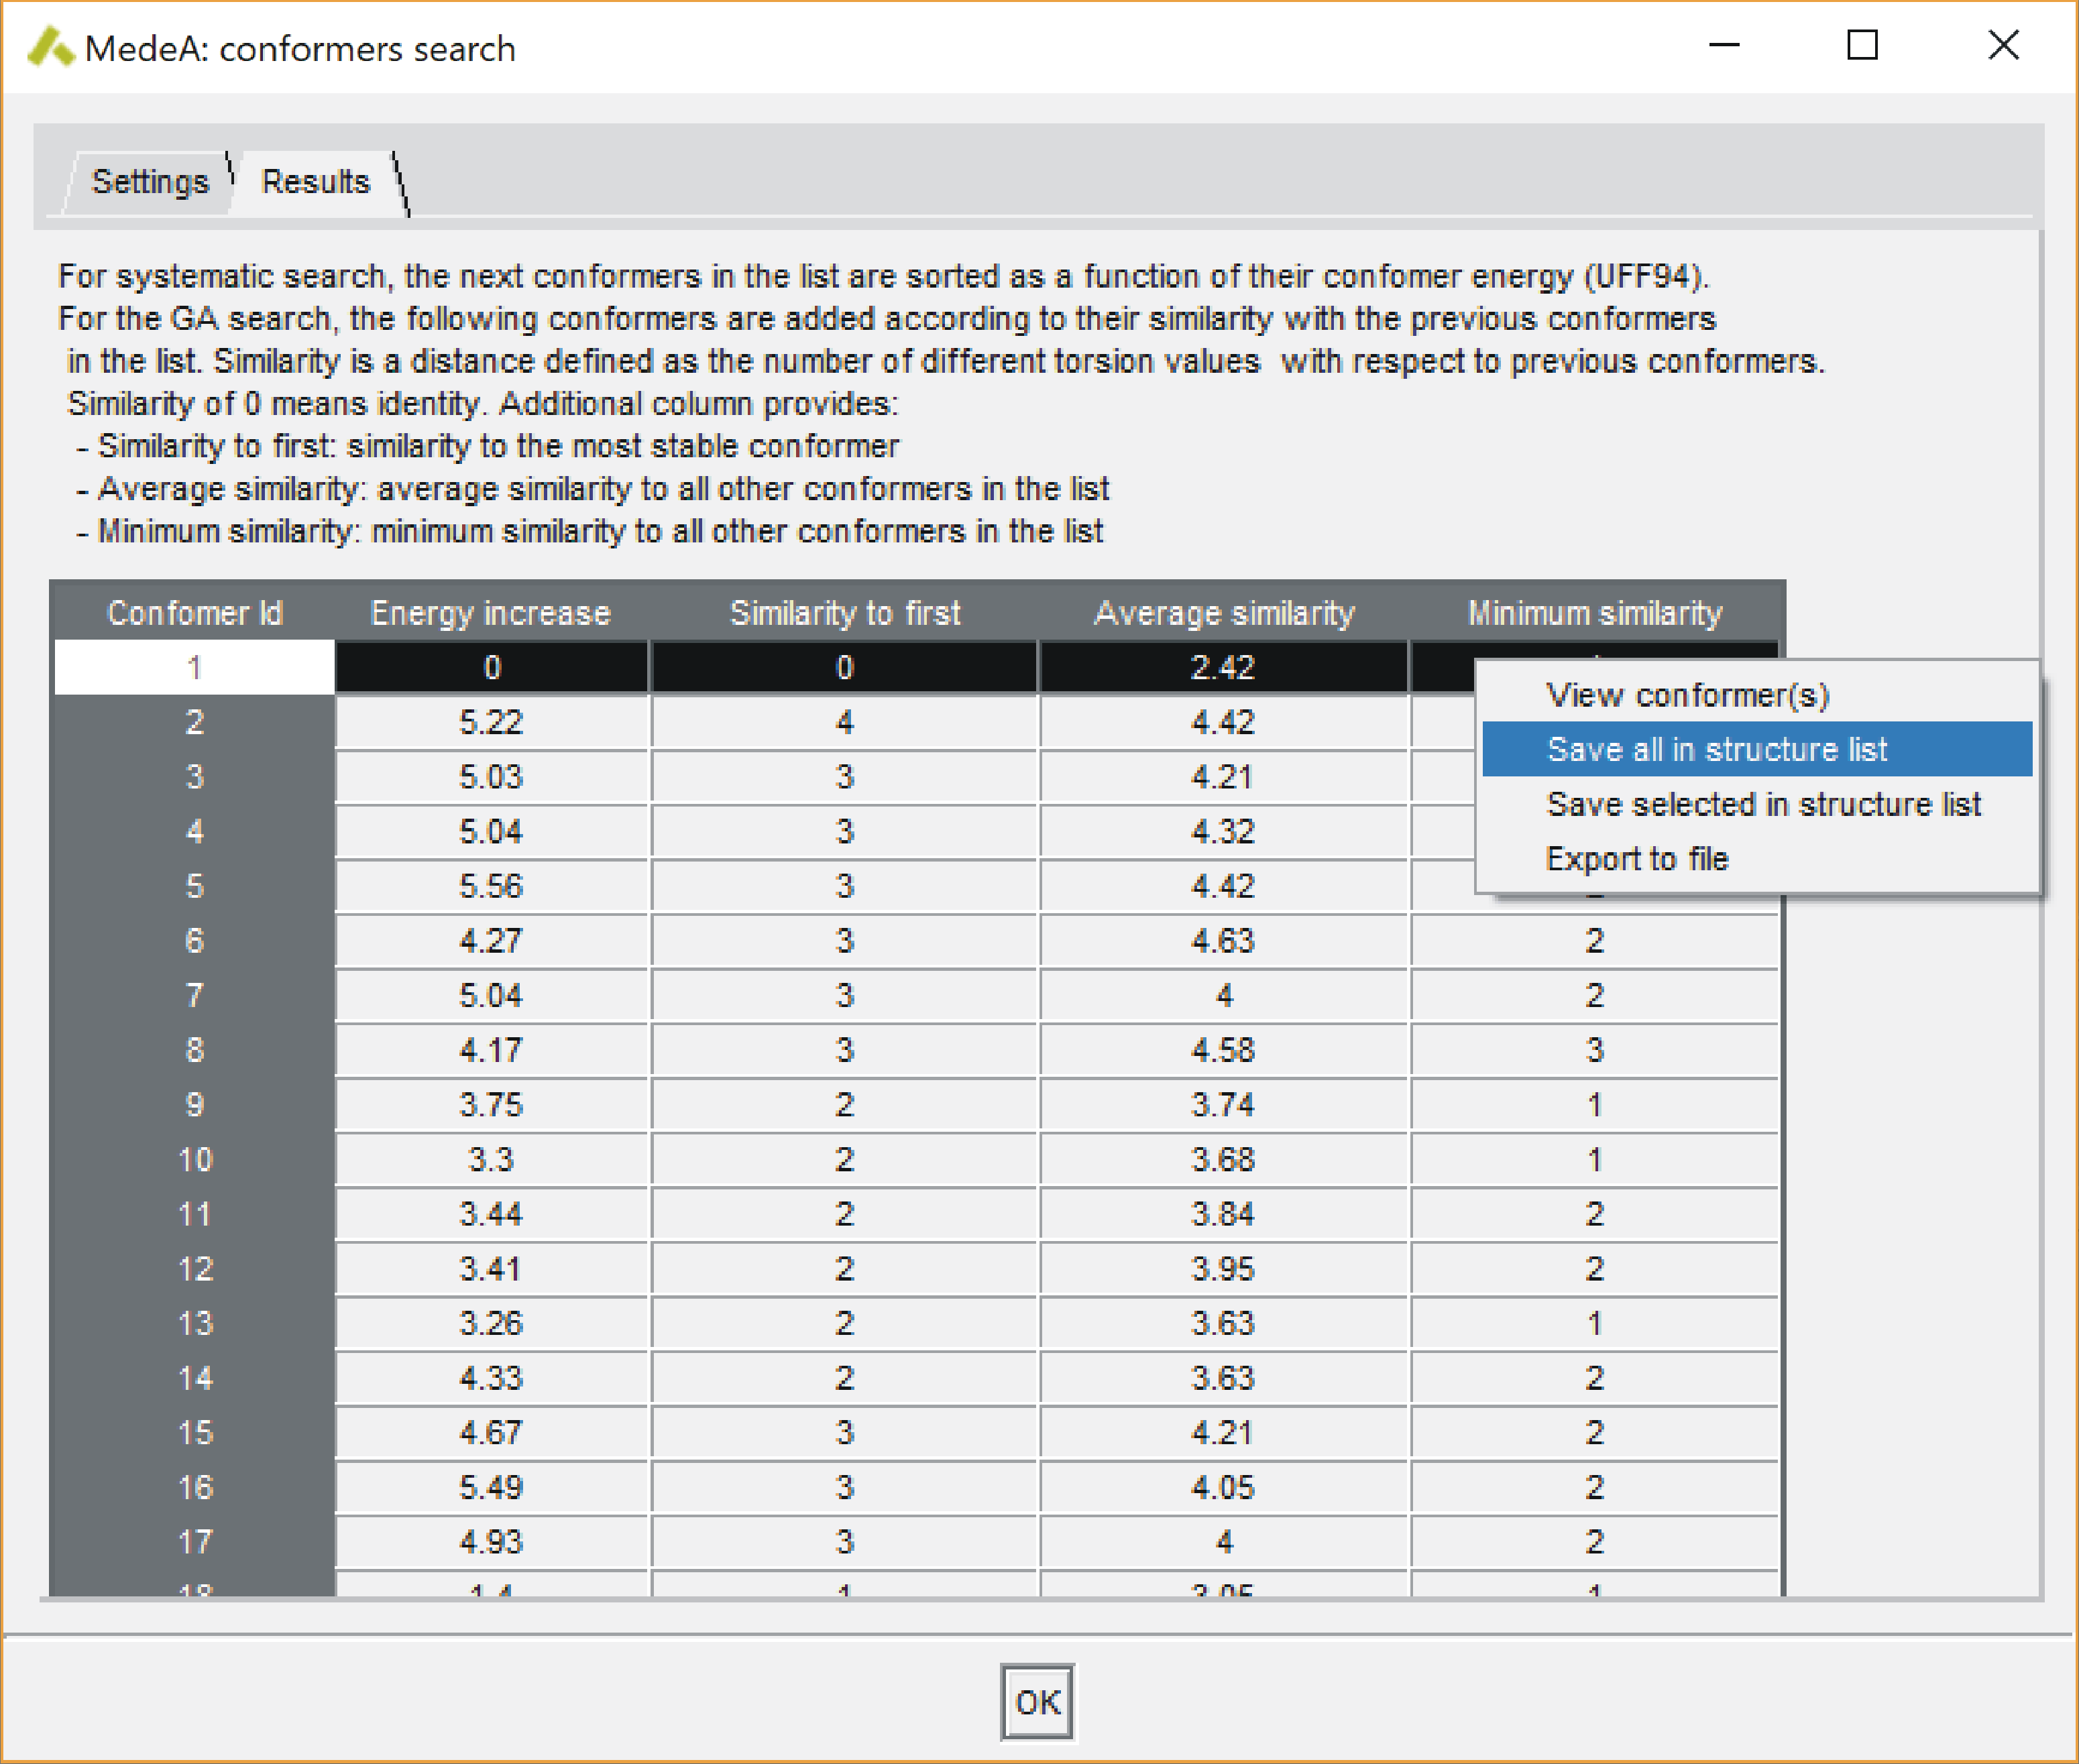The height and width of the screenshot is (1764, 2079).
Task: Click the Conformer Id column header
Action: pyautogui.click(x=194, y=612)
